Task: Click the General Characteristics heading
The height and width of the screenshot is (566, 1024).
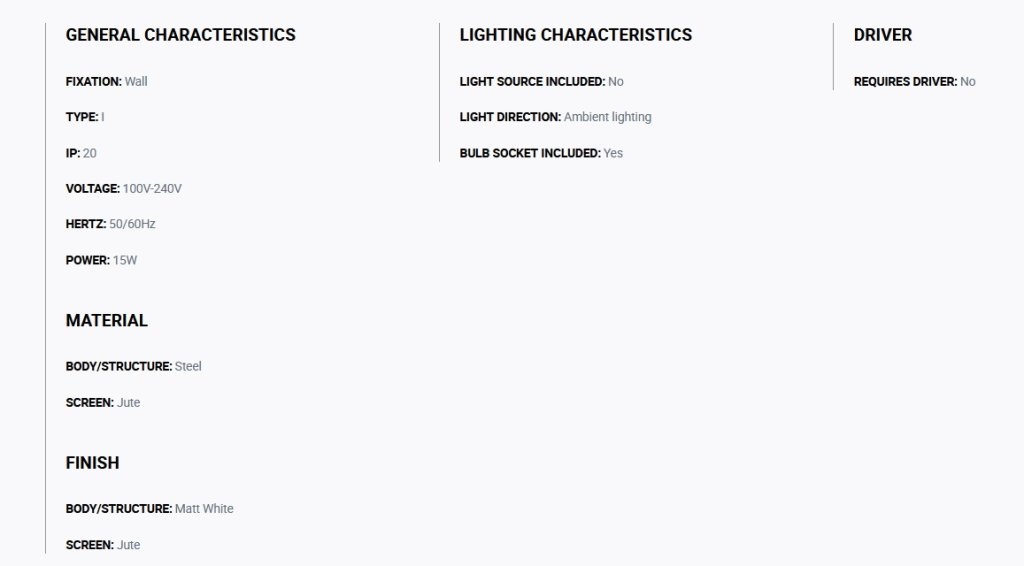Action: coord(180,35)
